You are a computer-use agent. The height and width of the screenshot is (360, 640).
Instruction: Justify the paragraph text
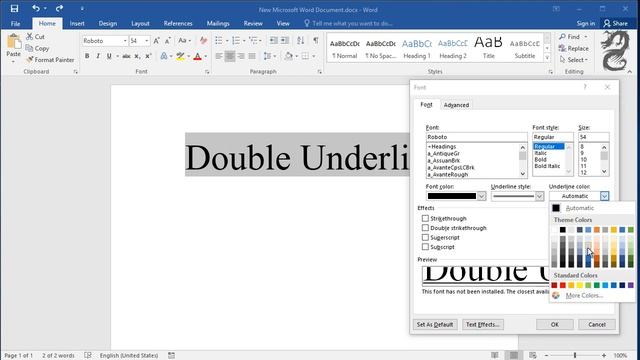252,56
